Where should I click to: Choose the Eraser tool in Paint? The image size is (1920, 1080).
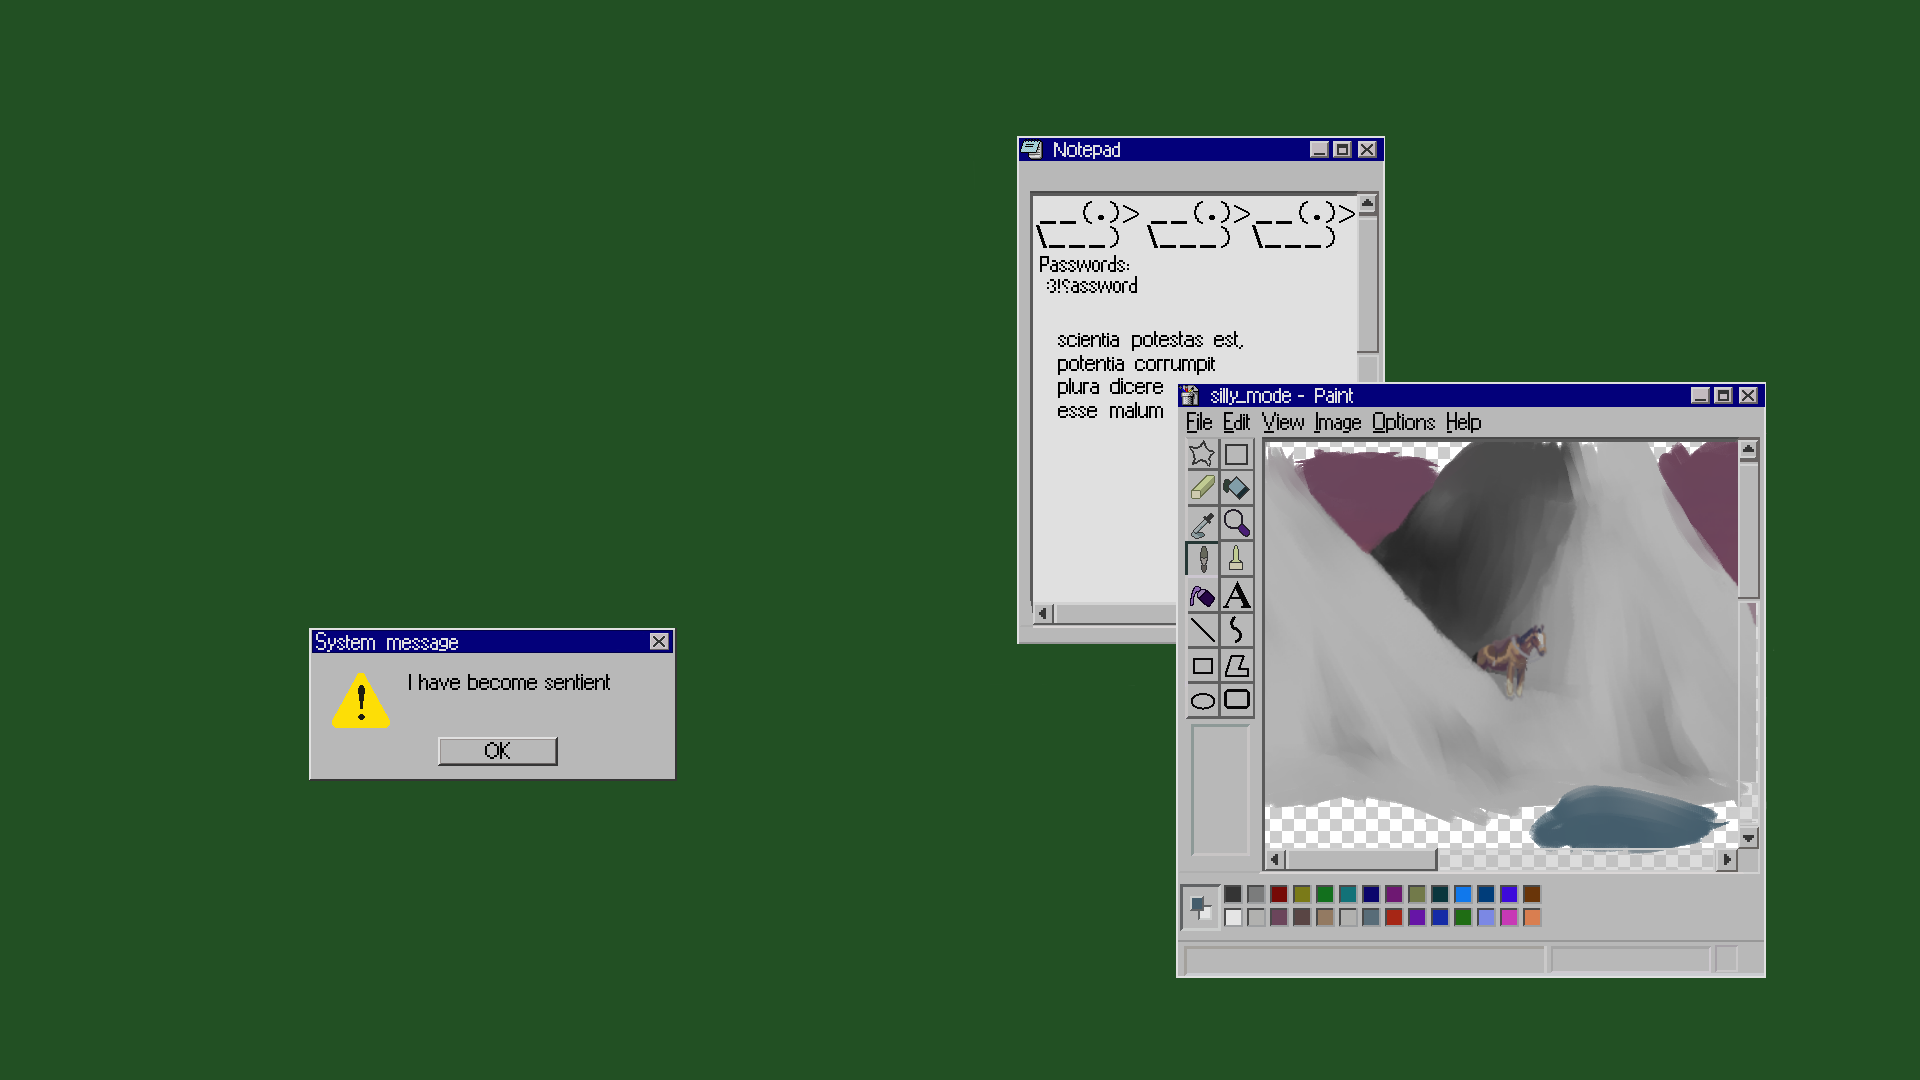click(1202, 488)
